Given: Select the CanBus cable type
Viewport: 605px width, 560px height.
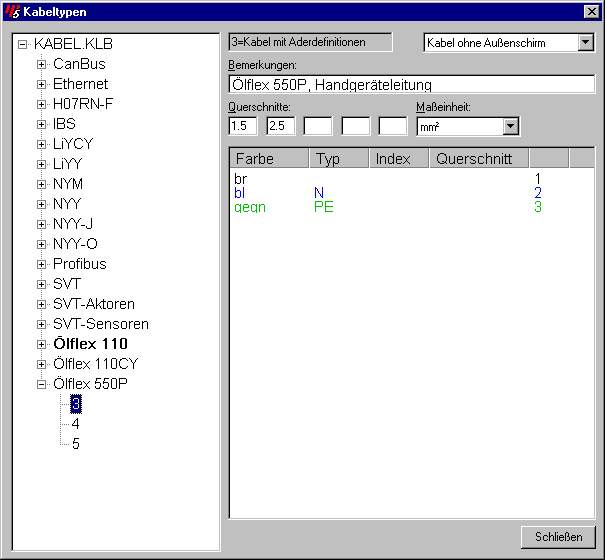Looking at the screenshot, I should pos(79,64).
